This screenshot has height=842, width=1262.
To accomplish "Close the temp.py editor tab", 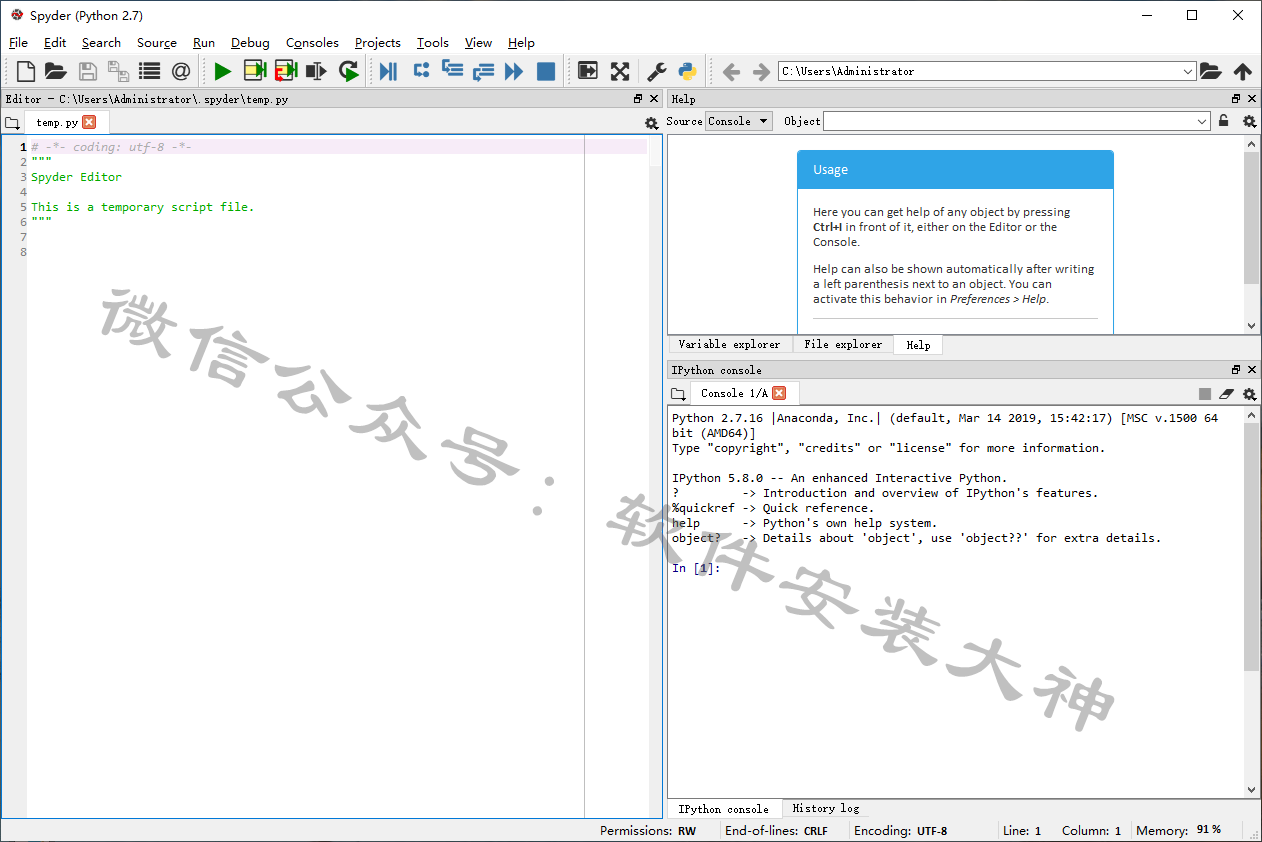I will 89,122.
